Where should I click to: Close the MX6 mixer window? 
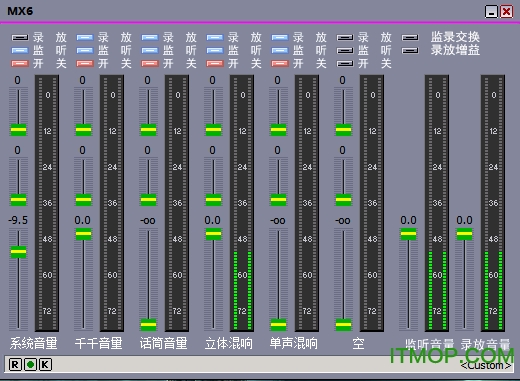pos(506,12)
